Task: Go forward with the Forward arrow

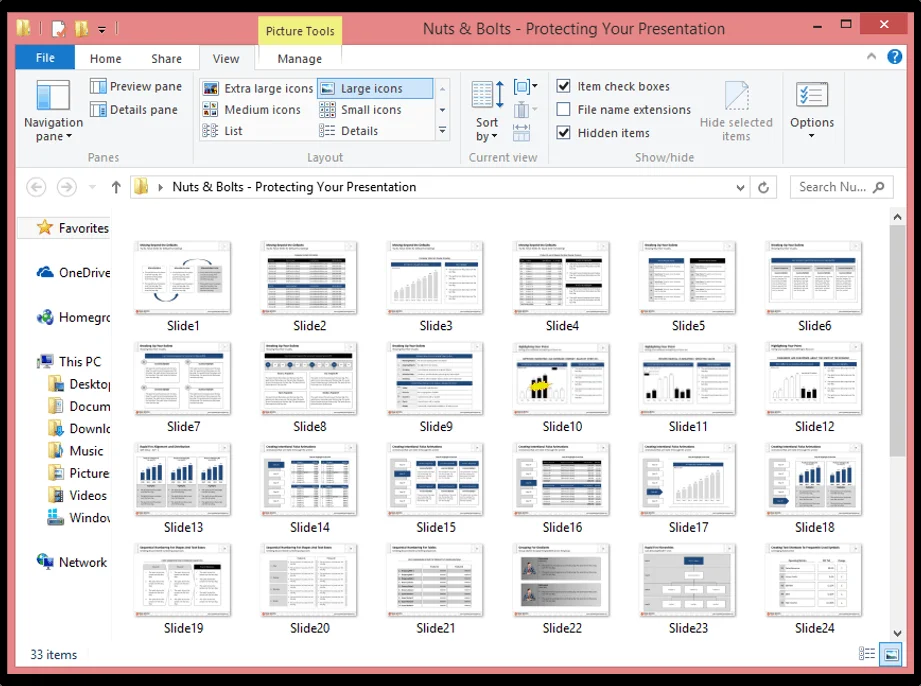Action: [x=66, y=187]
